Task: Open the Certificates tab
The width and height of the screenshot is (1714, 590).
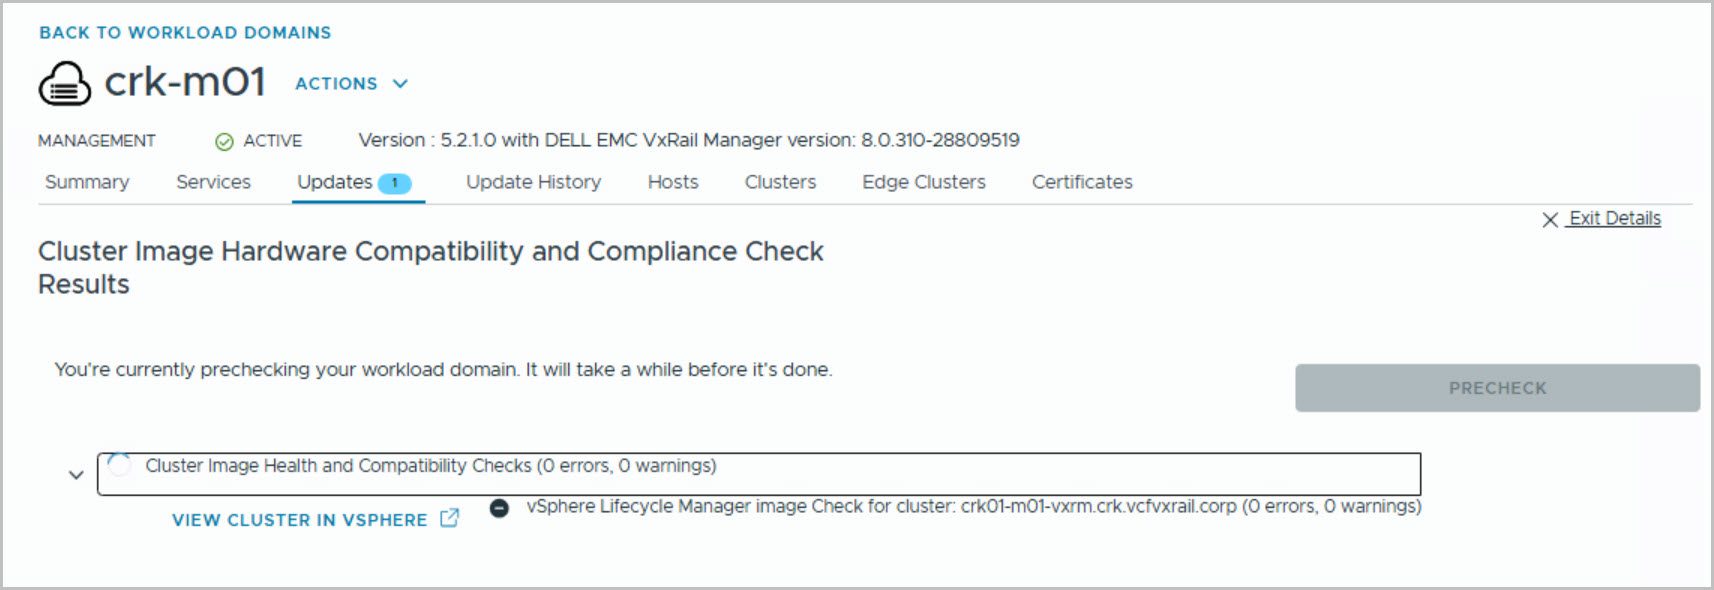Action: (1082, 182)
